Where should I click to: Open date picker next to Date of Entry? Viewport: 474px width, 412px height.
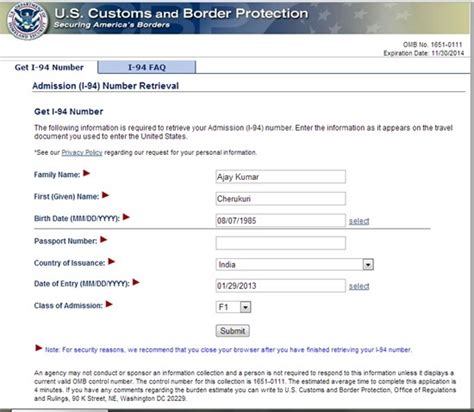point(359,286)
